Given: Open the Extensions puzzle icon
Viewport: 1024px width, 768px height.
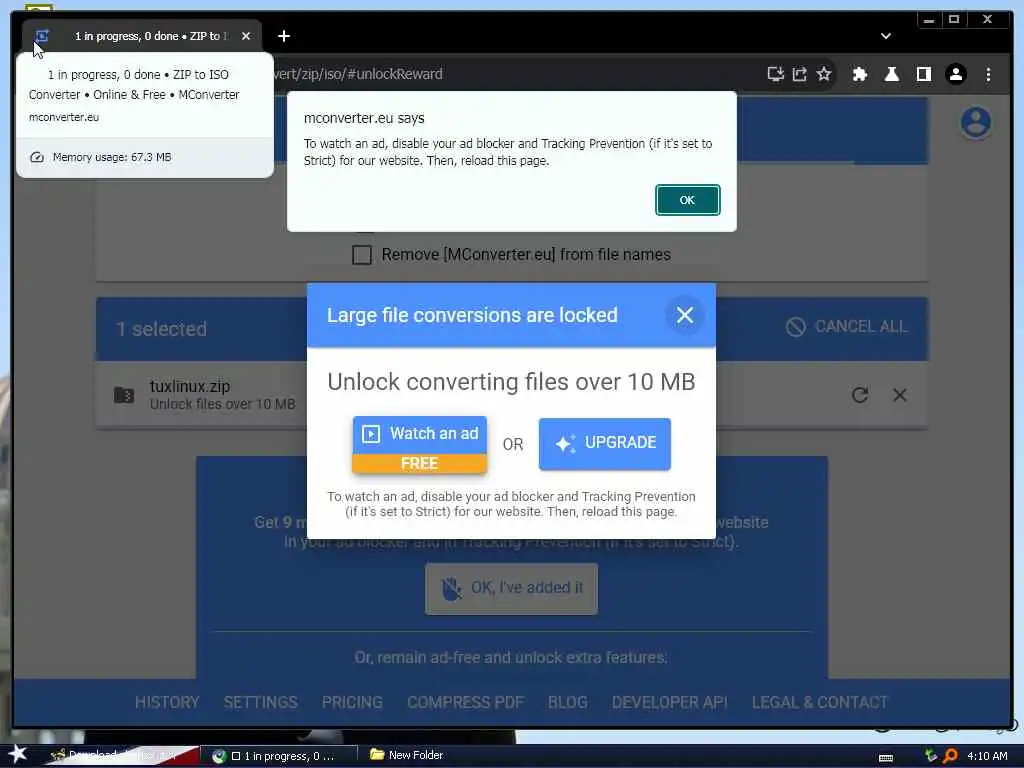Looking at the screenshot, I should pos(859,74).
